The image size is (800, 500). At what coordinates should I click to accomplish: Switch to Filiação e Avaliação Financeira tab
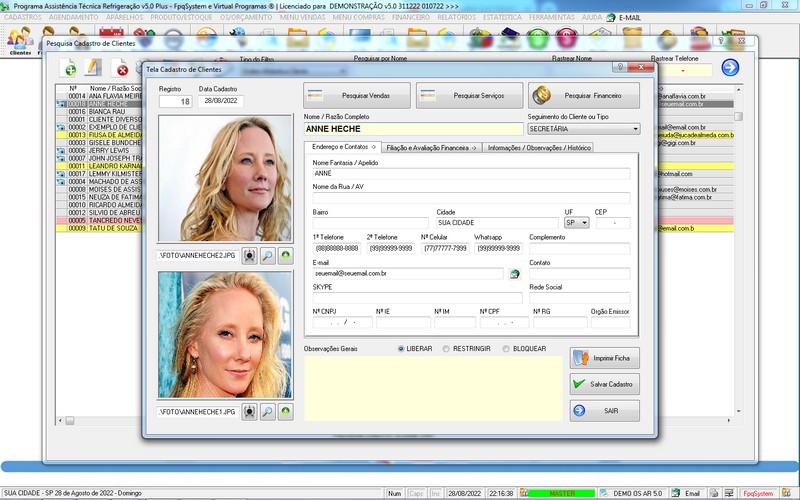pos(431,148)
